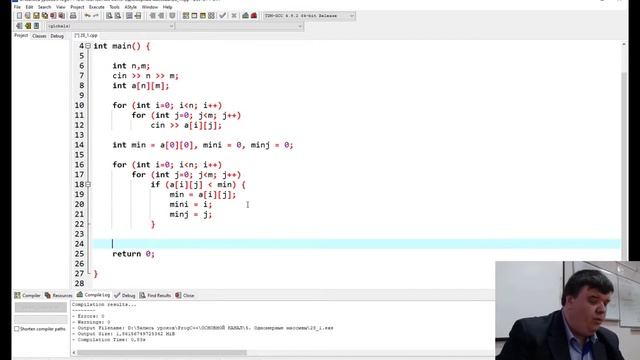
Task: Click the Open file toolbar icon
Action: pyautogui.click(x=28, y=16)
